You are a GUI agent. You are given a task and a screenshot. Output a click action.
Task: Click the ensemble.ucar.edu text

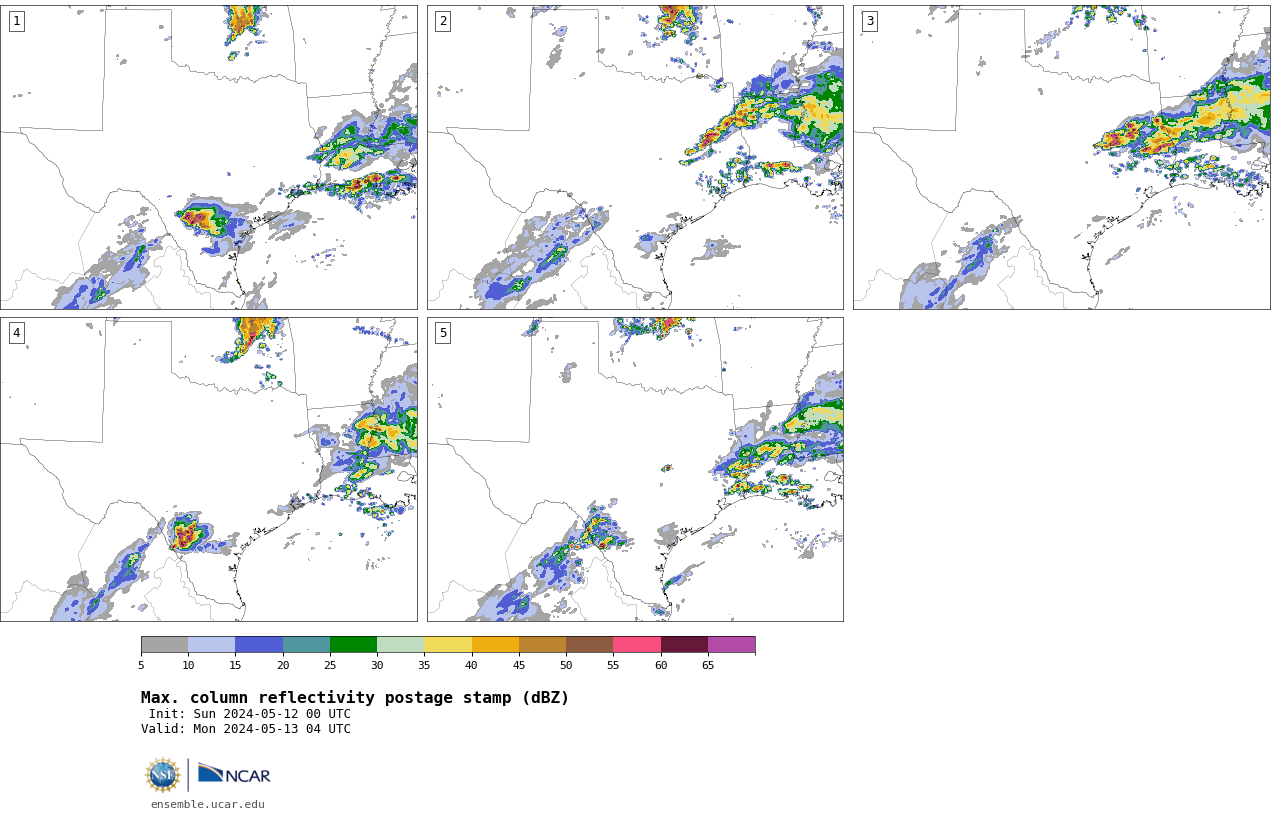click(208, 804)
